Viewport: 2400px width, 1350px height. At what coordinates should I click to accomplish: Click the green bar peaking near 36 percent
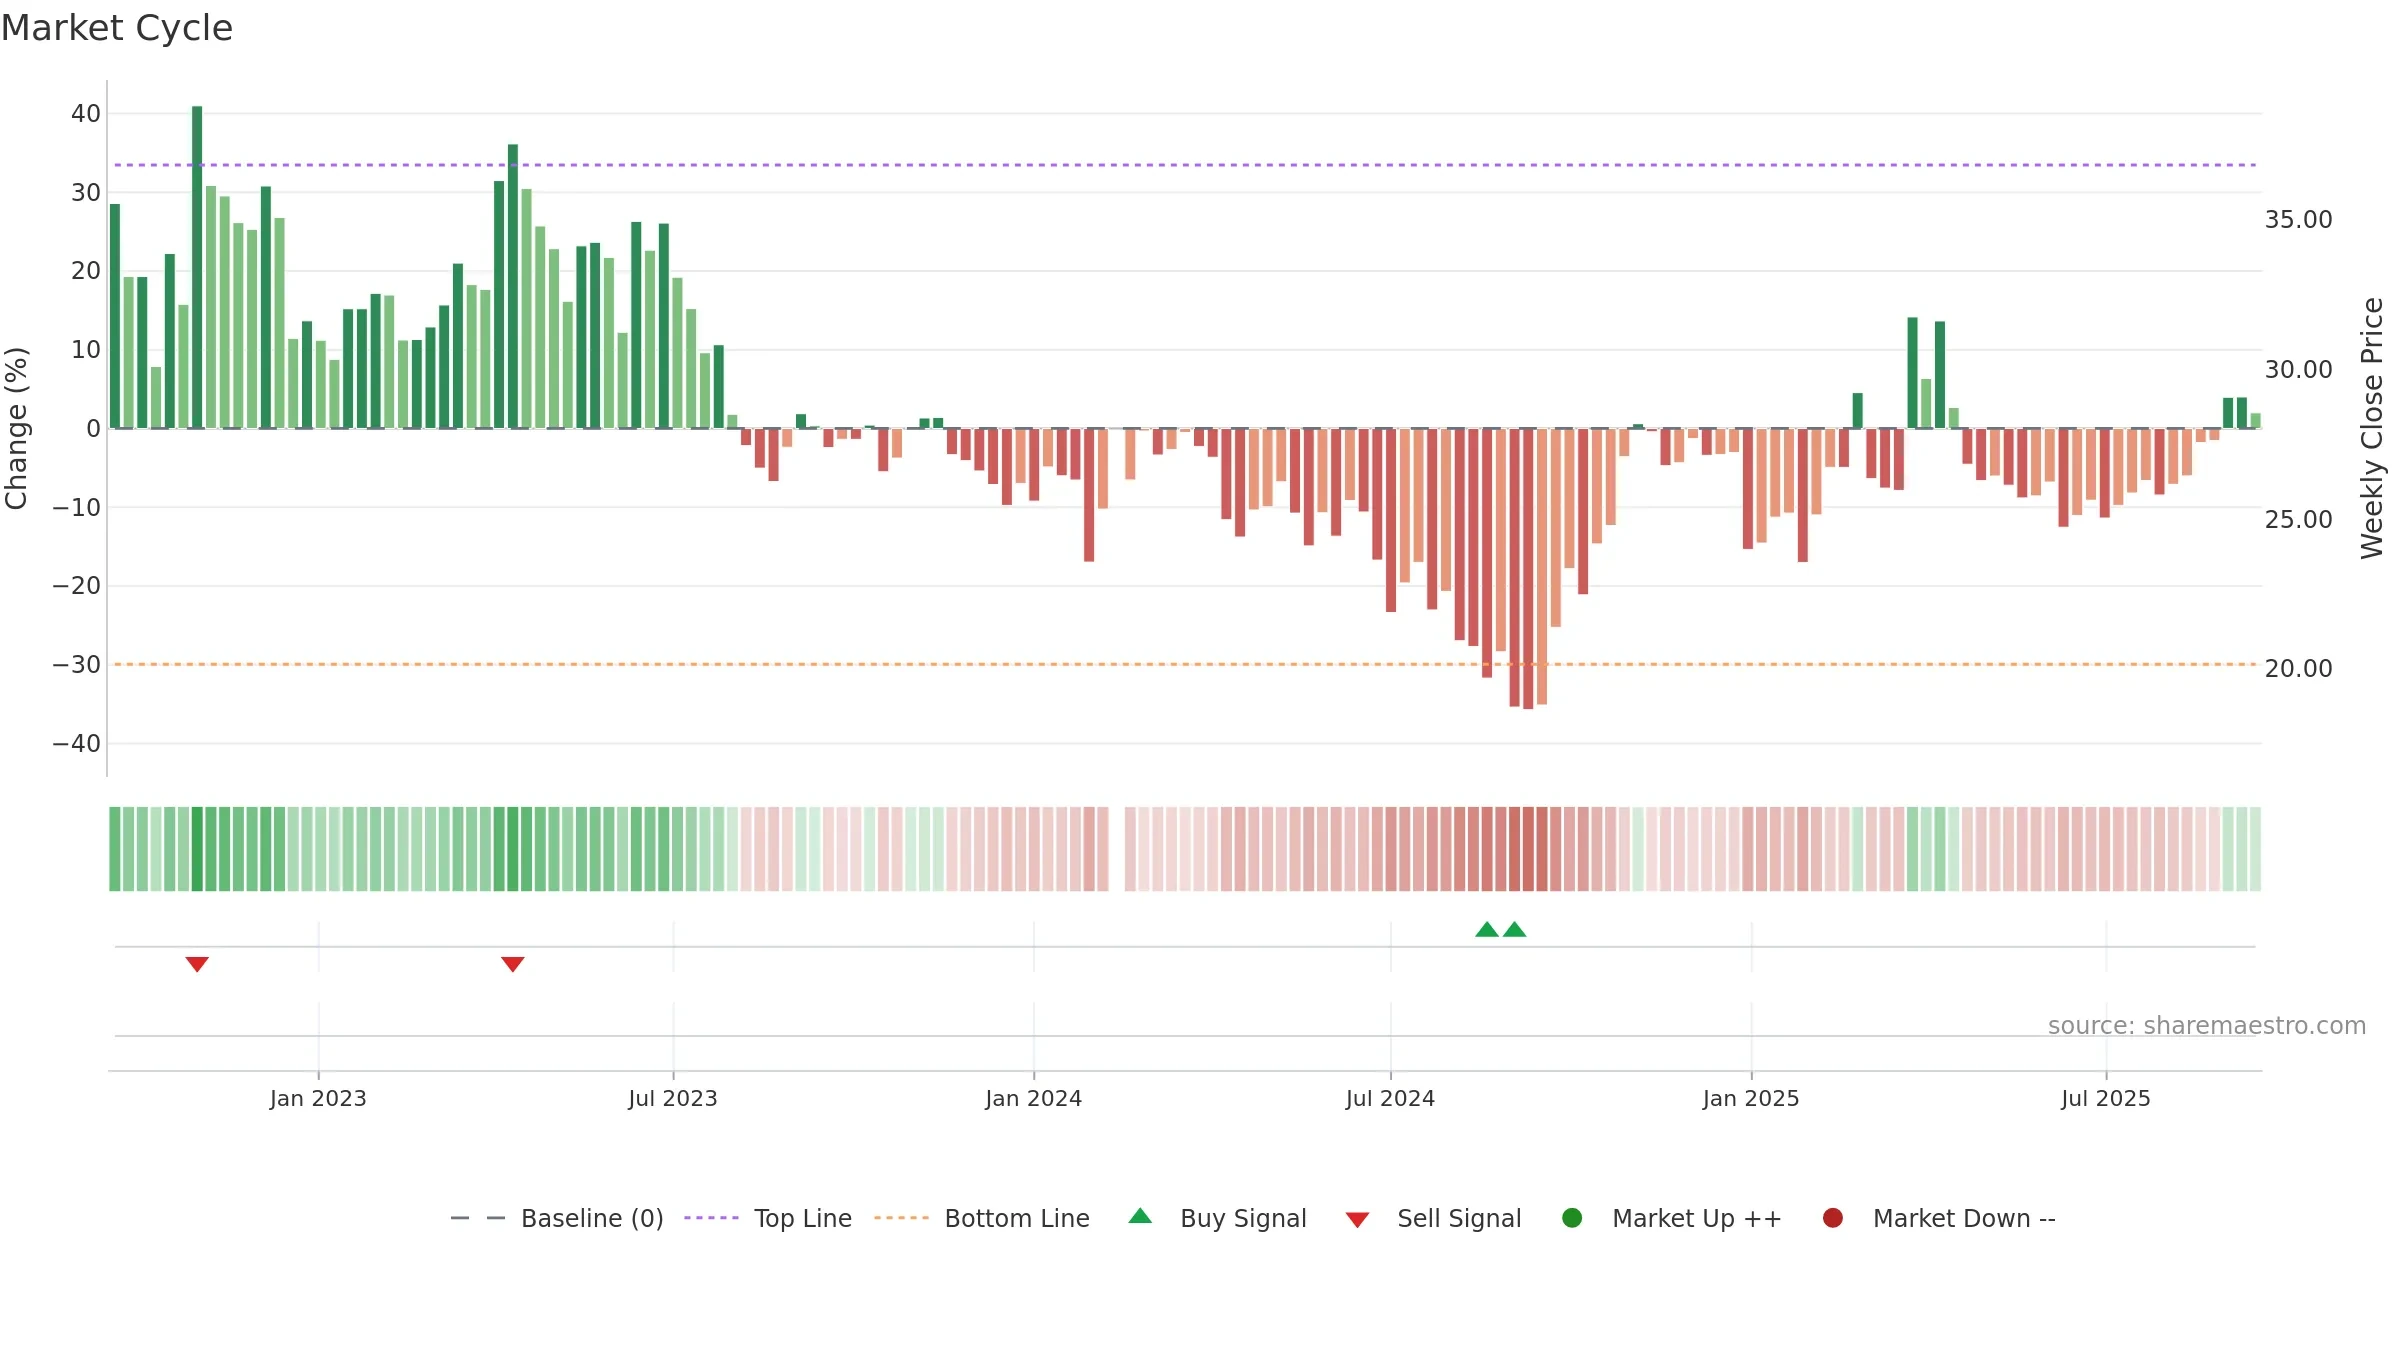[513, 286]
